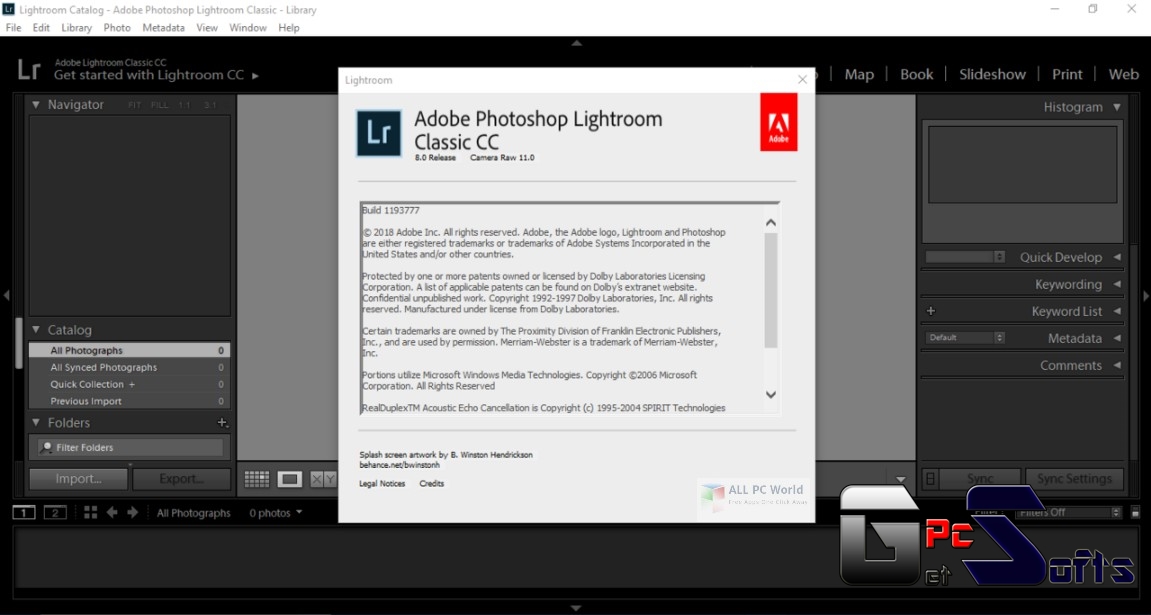The height and width of the screenshot is (615, 1151).
Task: Click the magnifier icon in Filter Folders
Action: (x=46, y=447)
